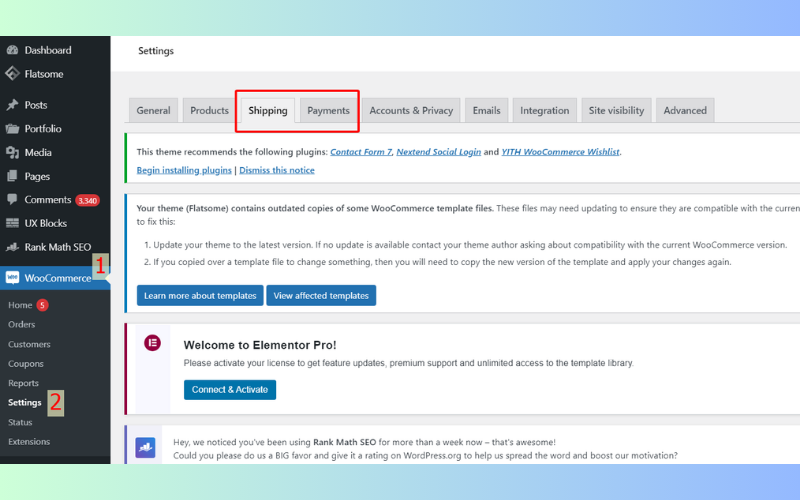Switch to Accounts & Privacy tab
The height and width of the screenshot is (500, 800).
click(411, 110)
